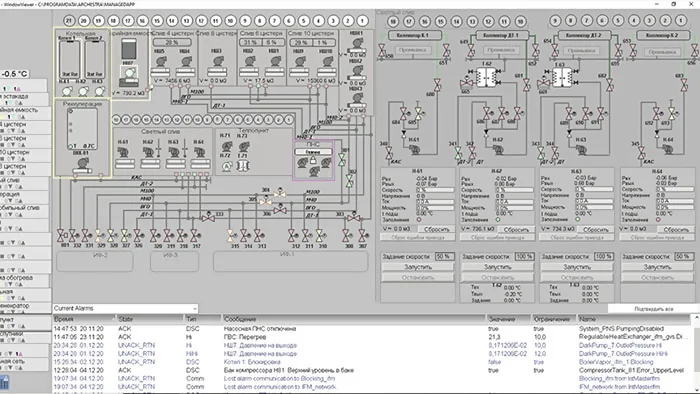The height and width of the screenshot is (394, 700).
Task: Select control valve 304
Action: 280,193
